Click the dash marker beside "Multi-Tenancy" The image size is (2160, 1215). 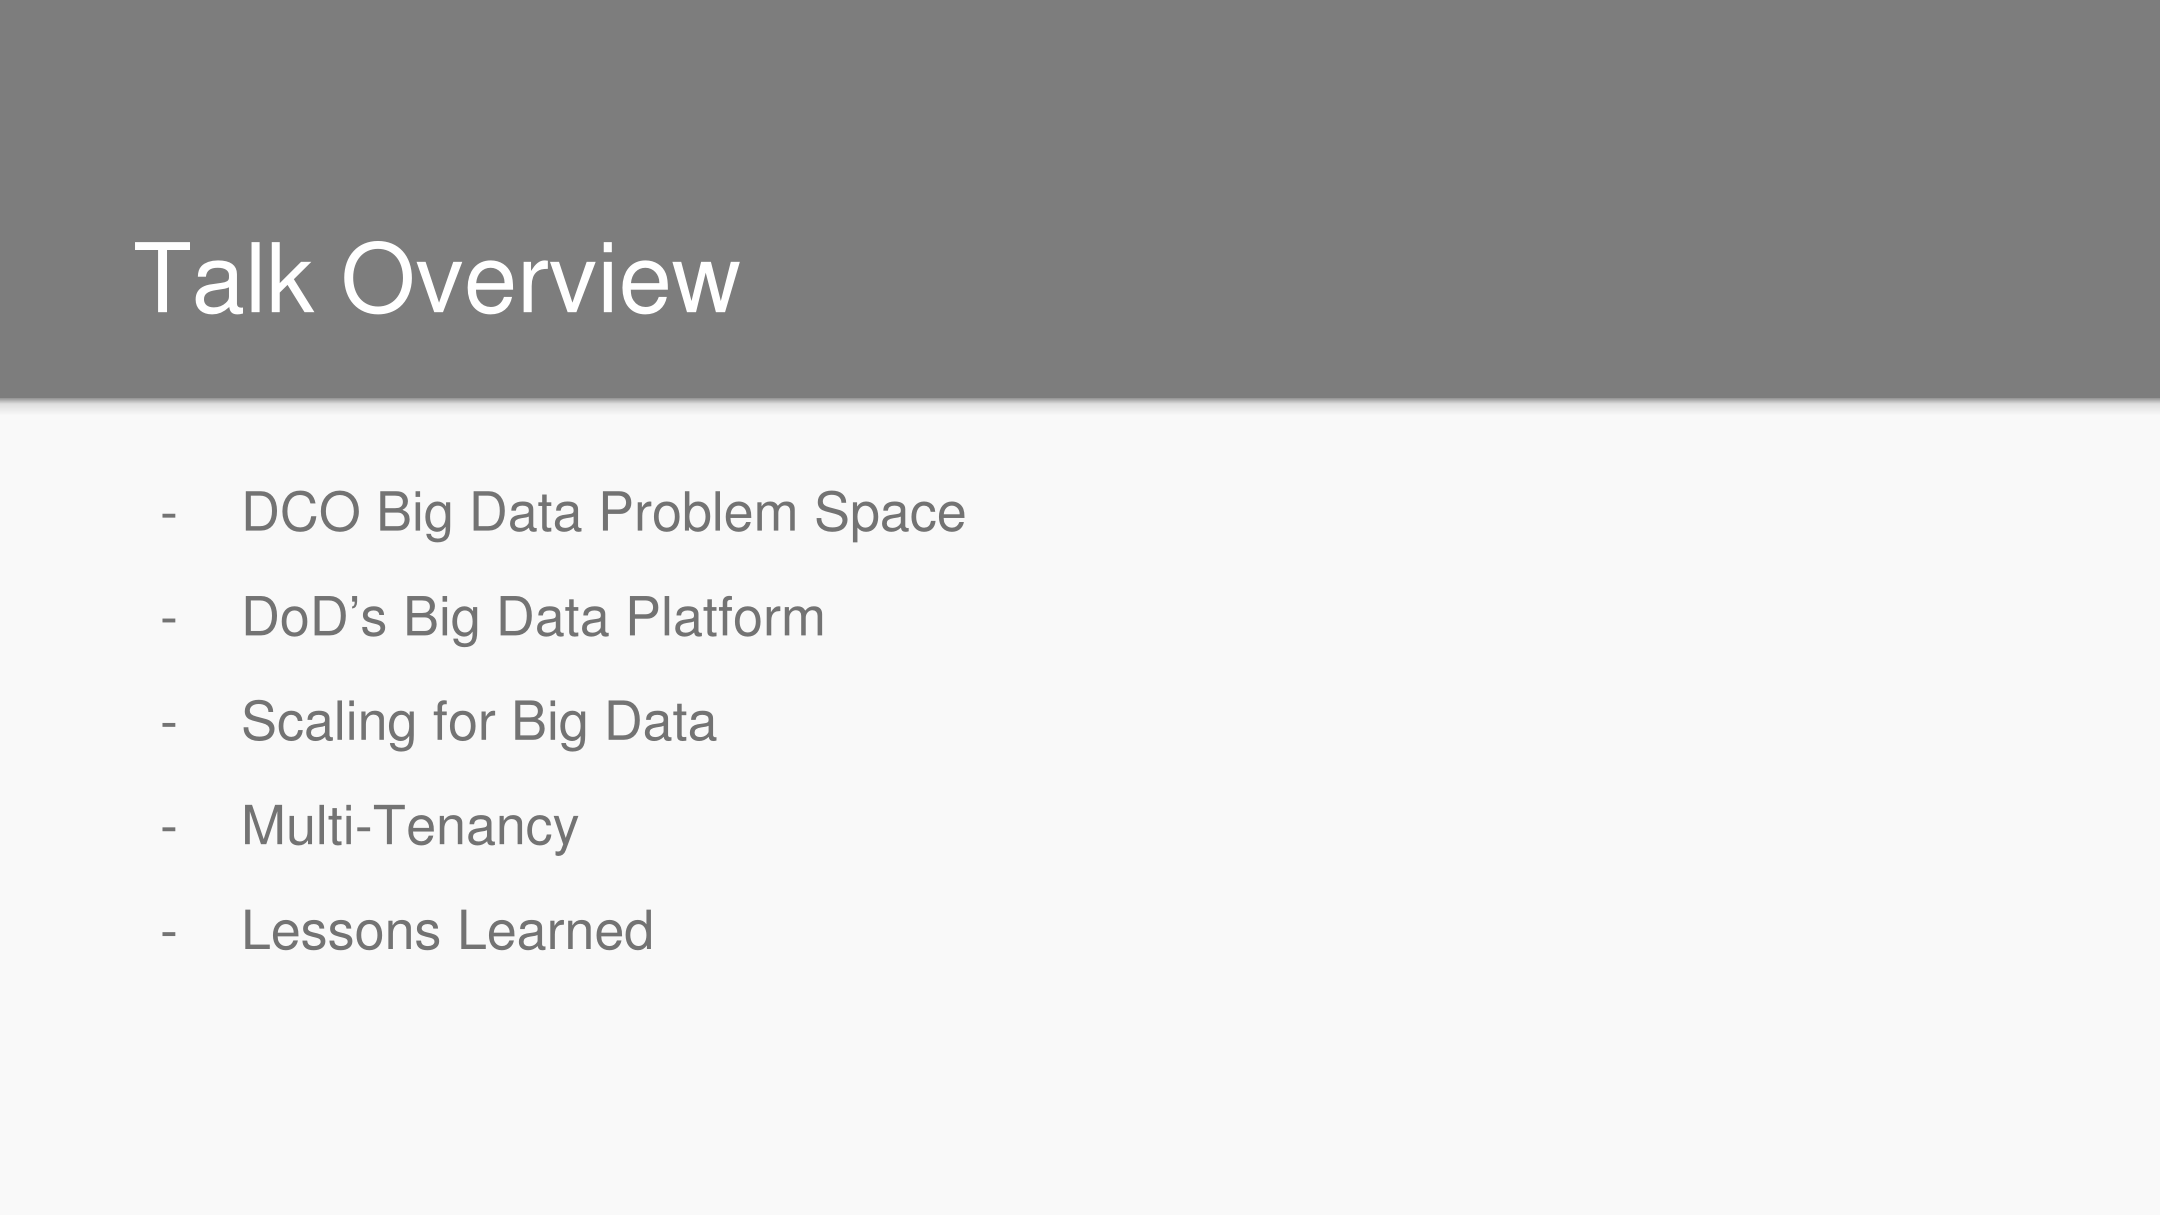click(x=168, y=830)
